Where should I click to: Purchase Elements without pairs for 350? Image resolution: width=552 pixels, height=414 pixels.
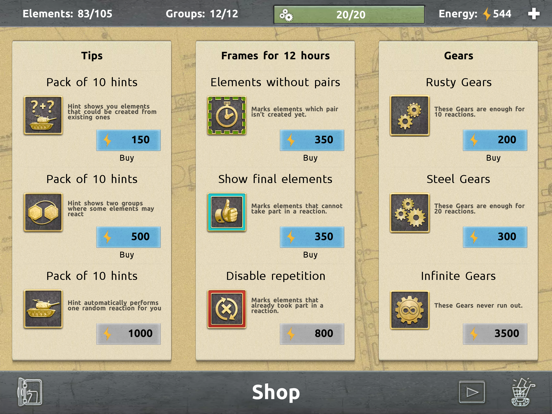[312, 140]
